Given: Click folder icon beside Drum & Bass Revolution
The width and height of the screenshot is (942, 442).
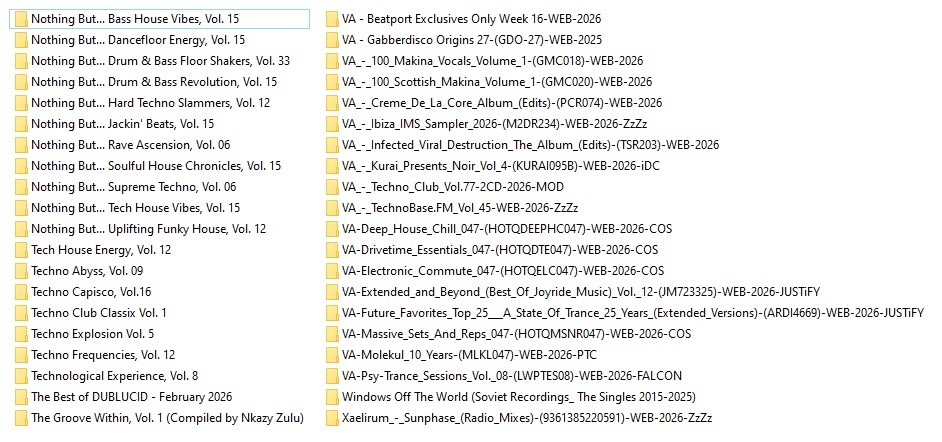Looking at the screenshot, I should (x=21, y=82).
